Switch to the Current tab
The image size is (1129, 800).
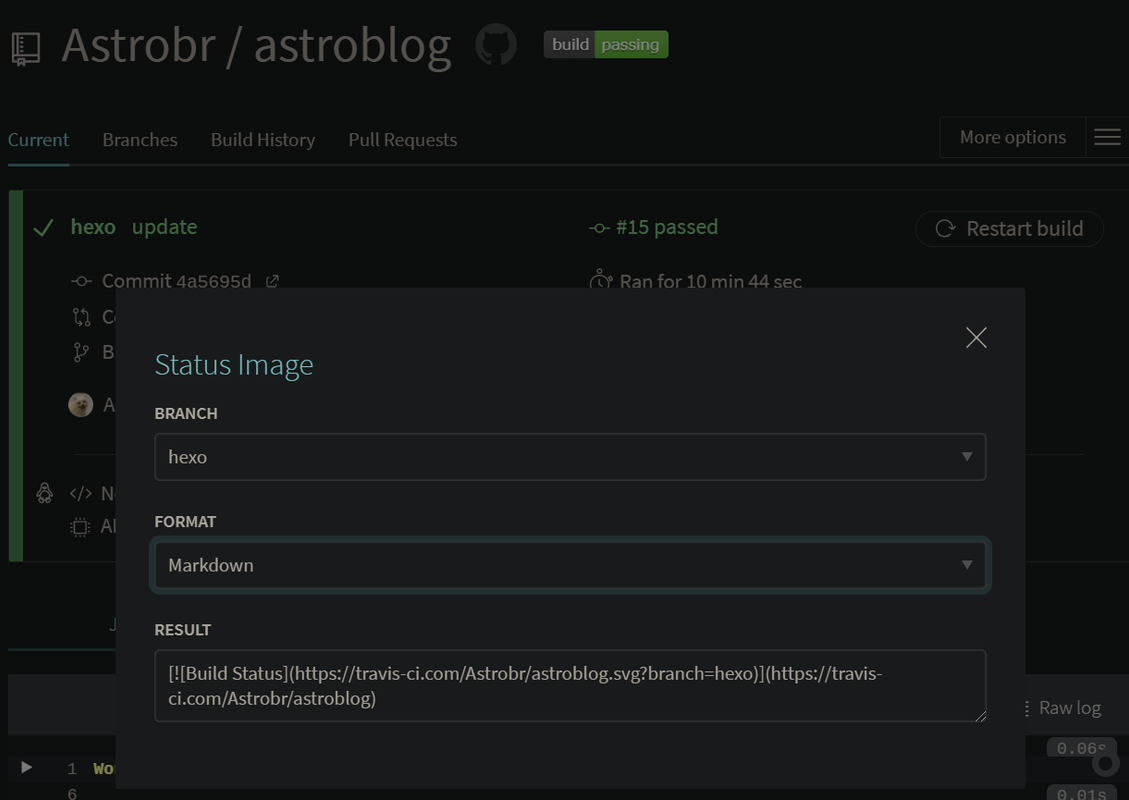click(38, 140)
